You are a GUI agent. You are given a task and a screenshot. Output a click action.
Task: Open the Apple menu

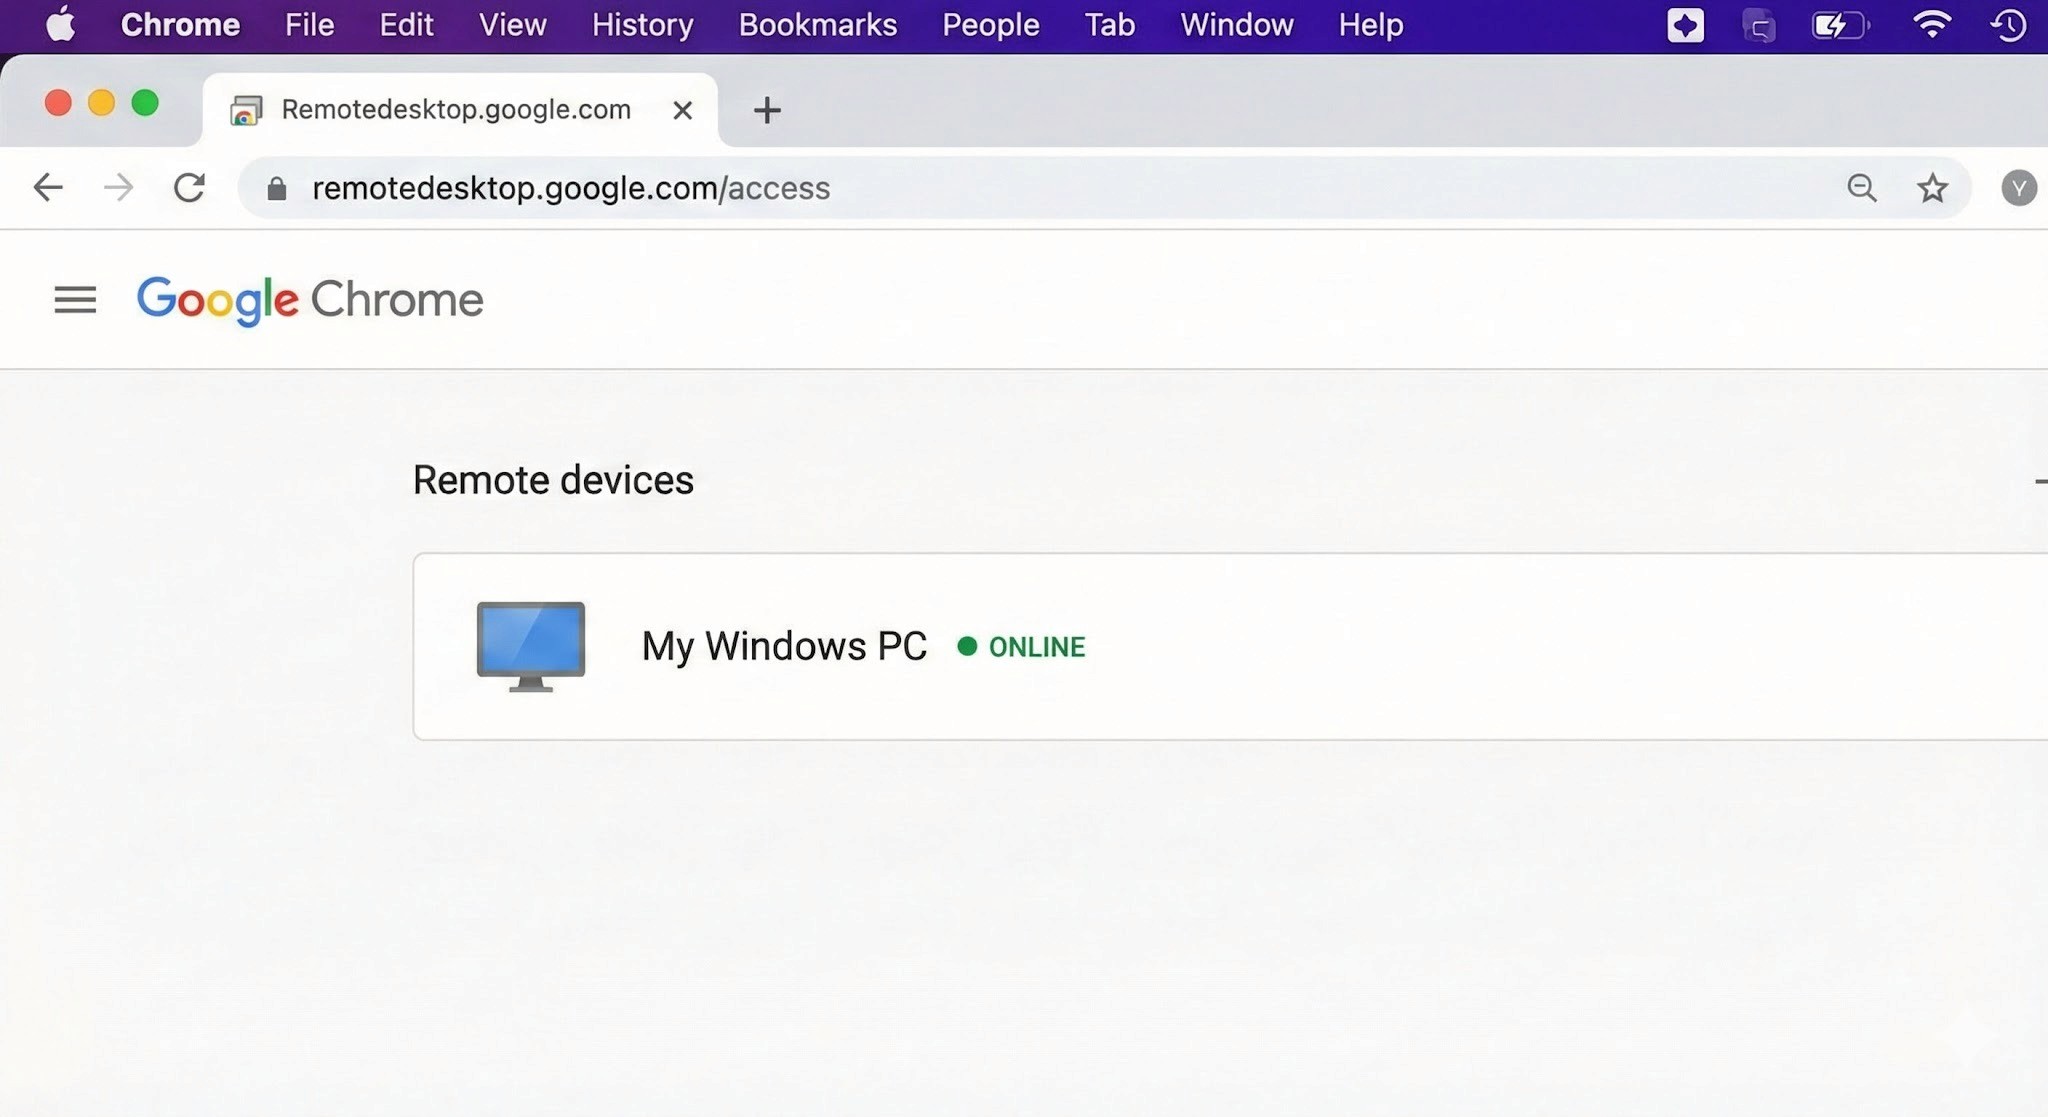click(60, 24)
